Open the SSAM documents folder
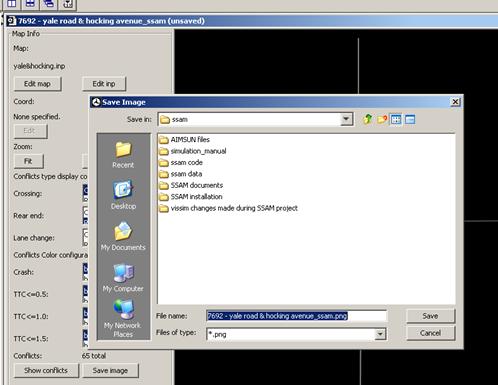This screenshot has width=498, height=385. (x=191, y=185)
